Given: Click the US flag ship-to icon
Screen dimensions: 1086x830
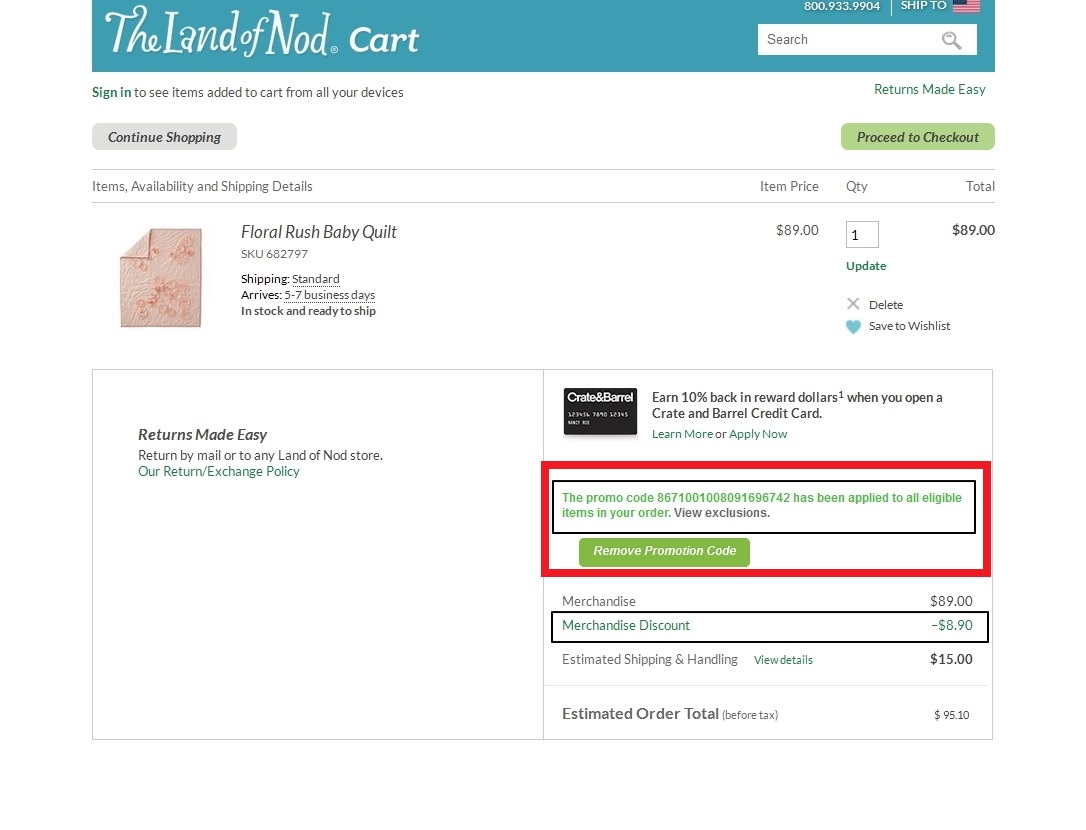Looking at the screenshot, I should pos(966,6).
